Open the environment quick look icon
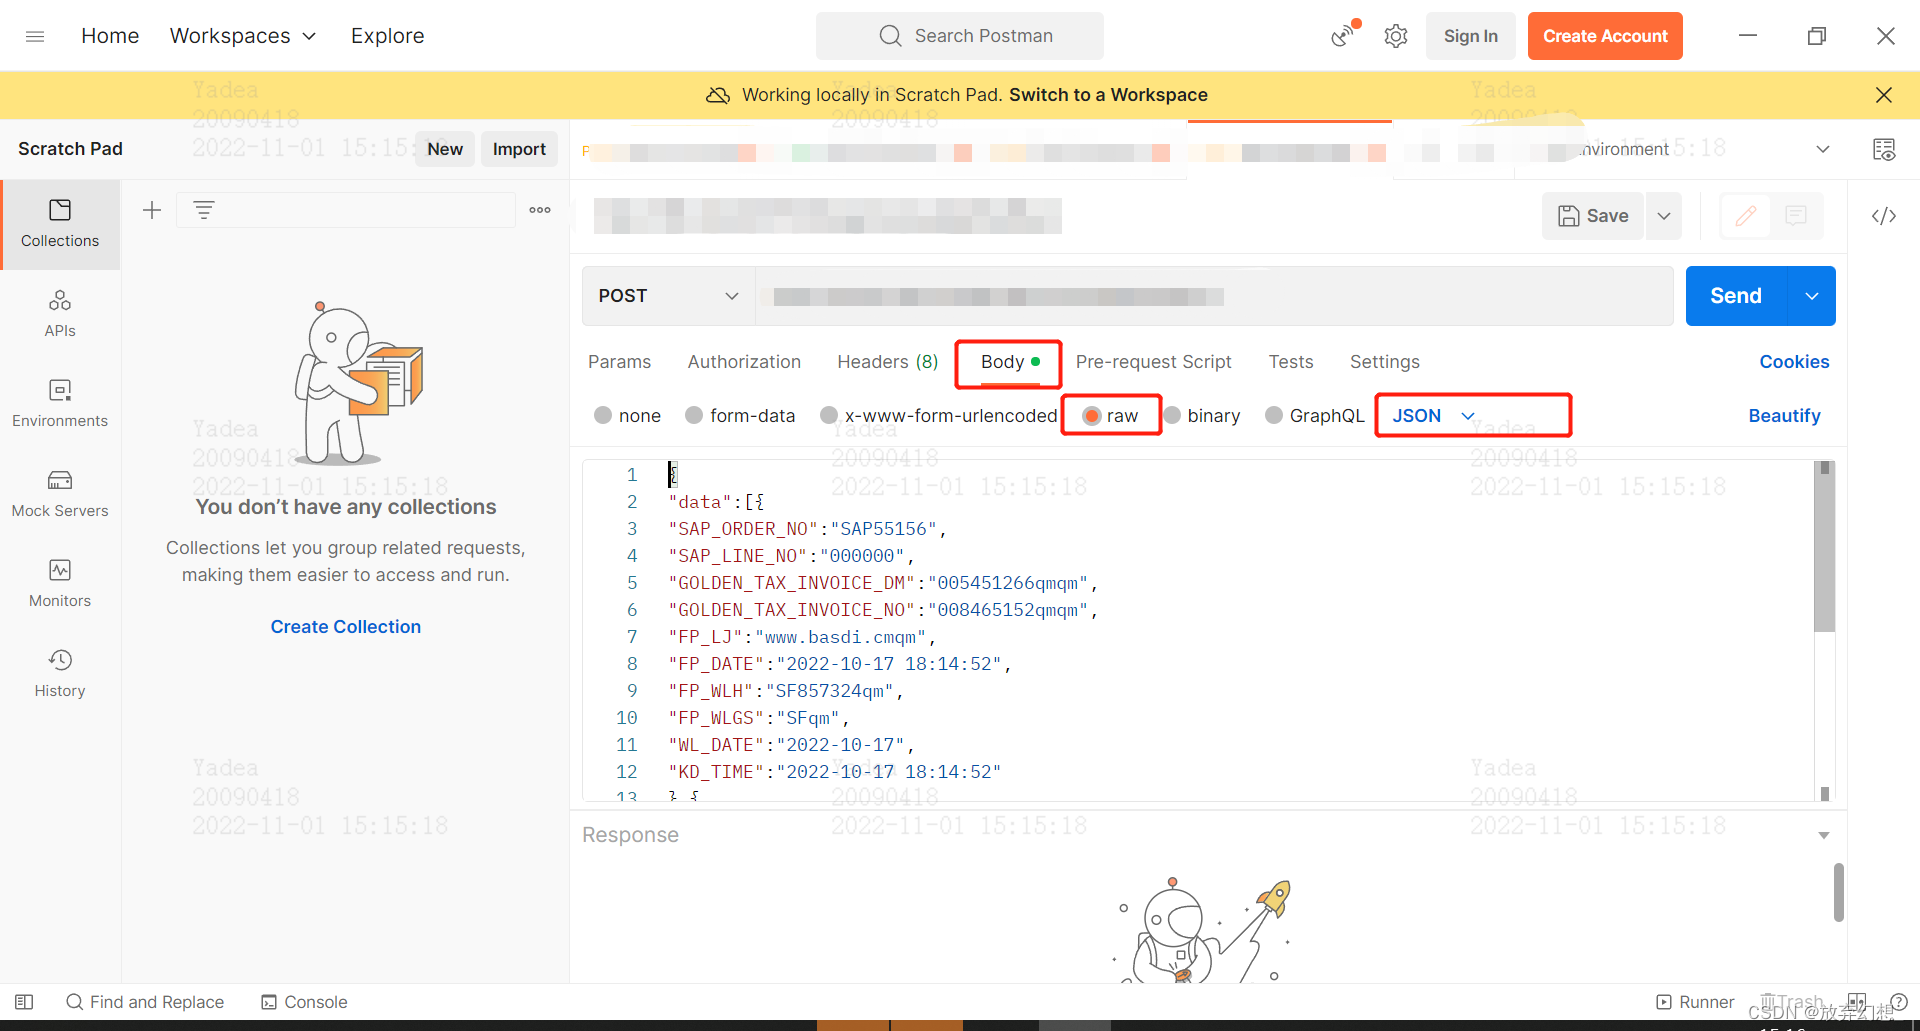The image size is (1920, 1031). tap(1884, 150)
